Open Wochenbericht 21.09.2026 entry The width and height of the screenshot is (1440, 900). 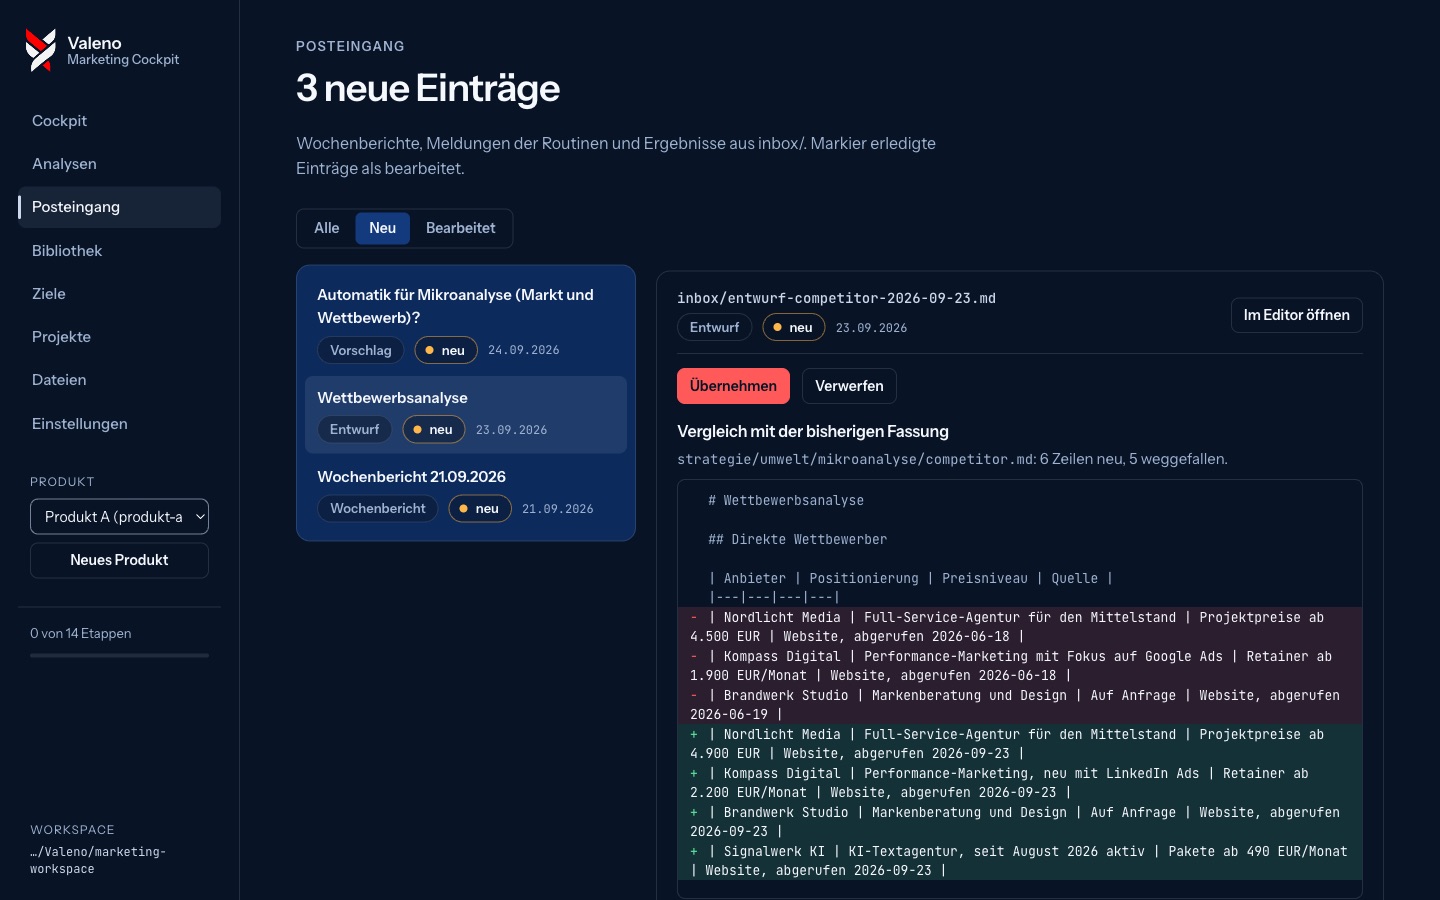click(466, 494)
